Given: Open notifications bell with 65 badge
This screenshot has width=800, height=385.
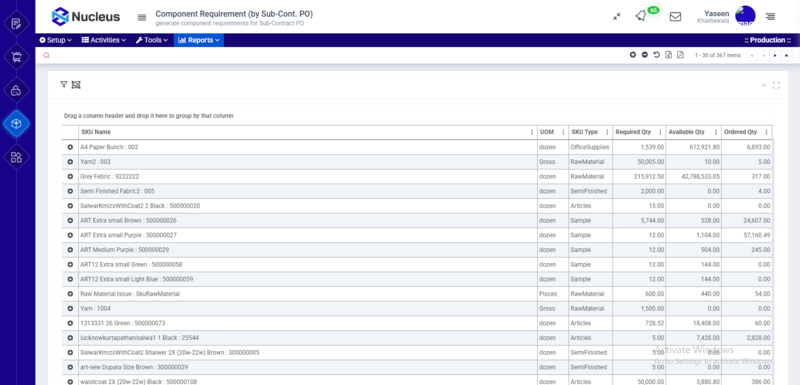Looking at the screenshot, I should pos(641,16).
